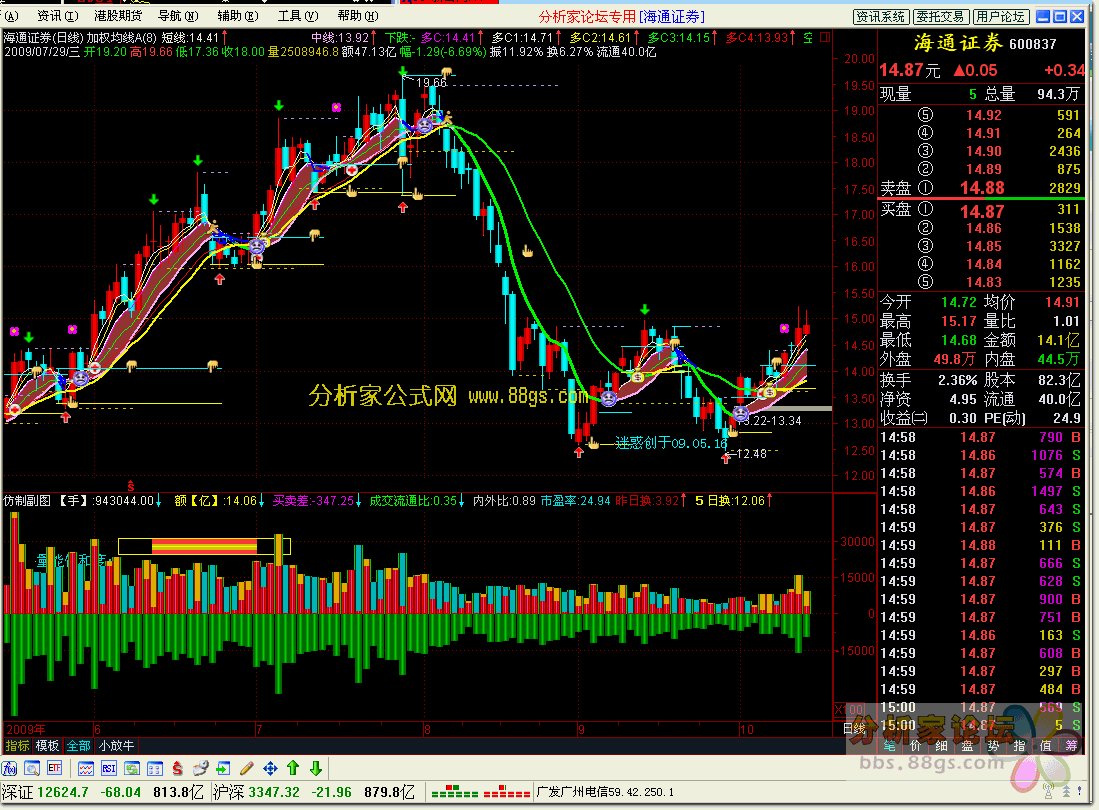Screen dimensions: 1099x810
Task: Open the 导航(N) menu
Action: click(178, 15)
